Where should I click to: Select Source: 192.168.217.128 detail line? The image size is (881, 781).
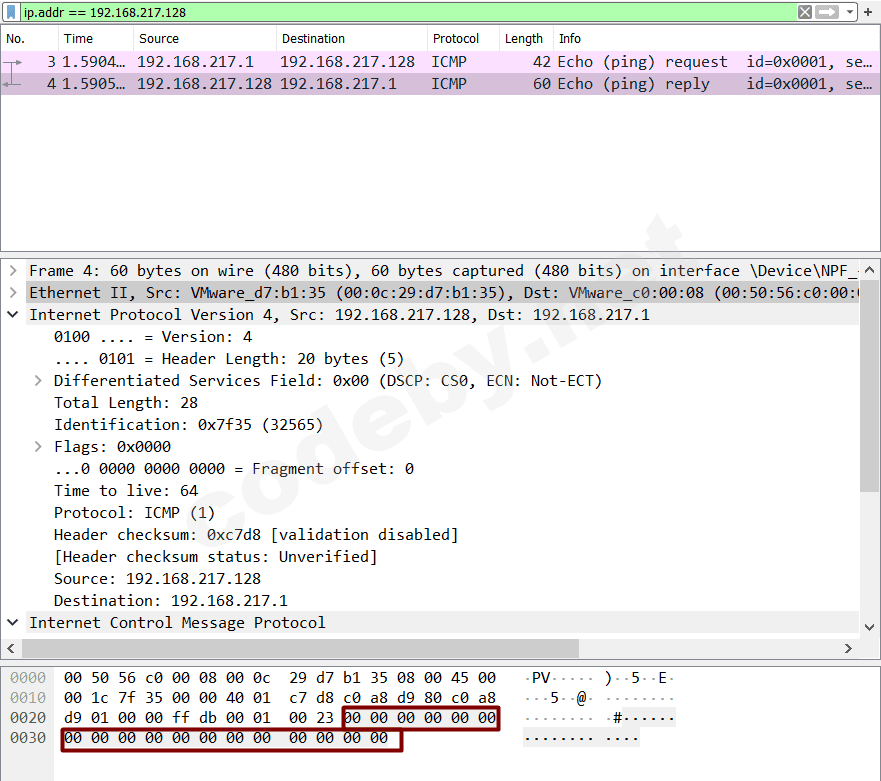[157, 579]
